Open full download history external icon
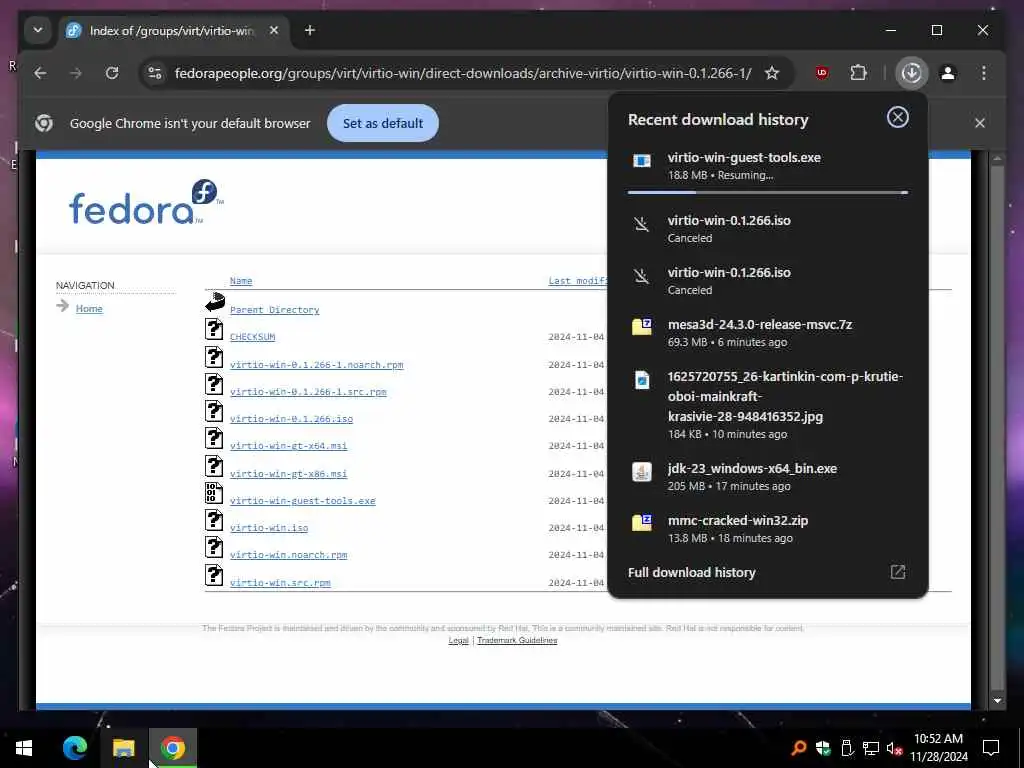Image resolution: width=1024 pixels, height=768 pixels. pos(898,572)
